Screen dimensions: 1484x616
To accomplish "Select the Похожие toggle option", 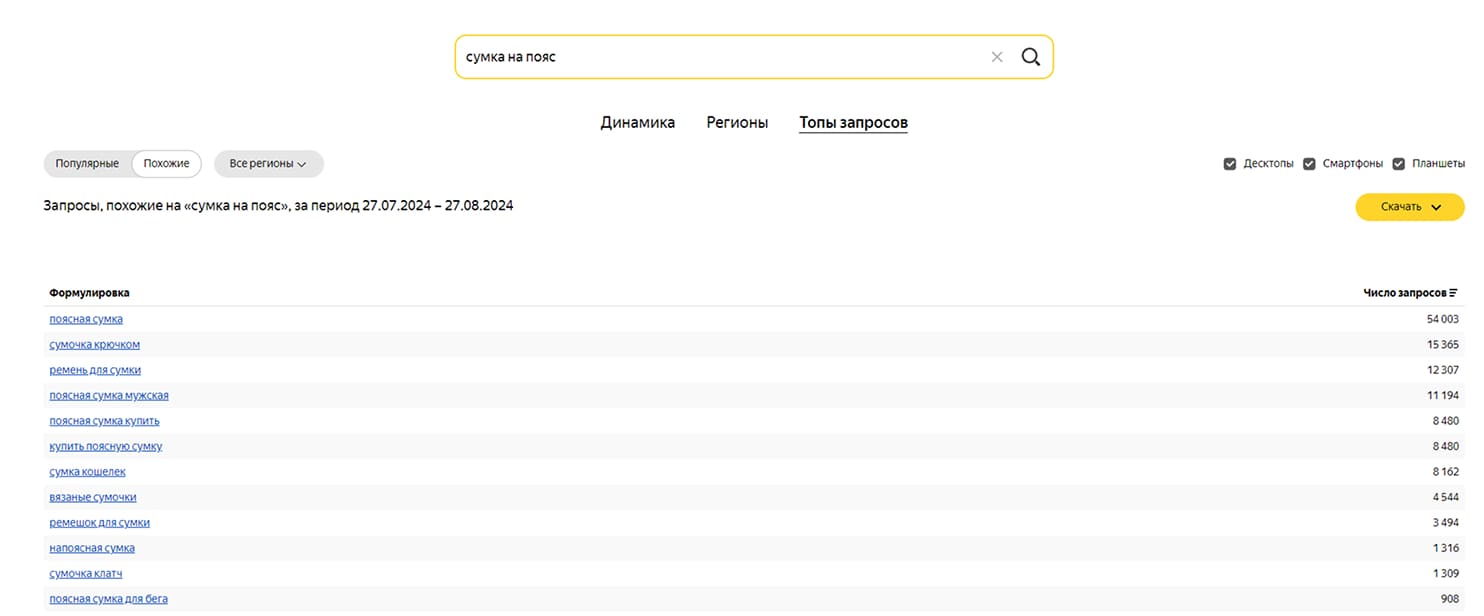I will click(x=166, y=164).
